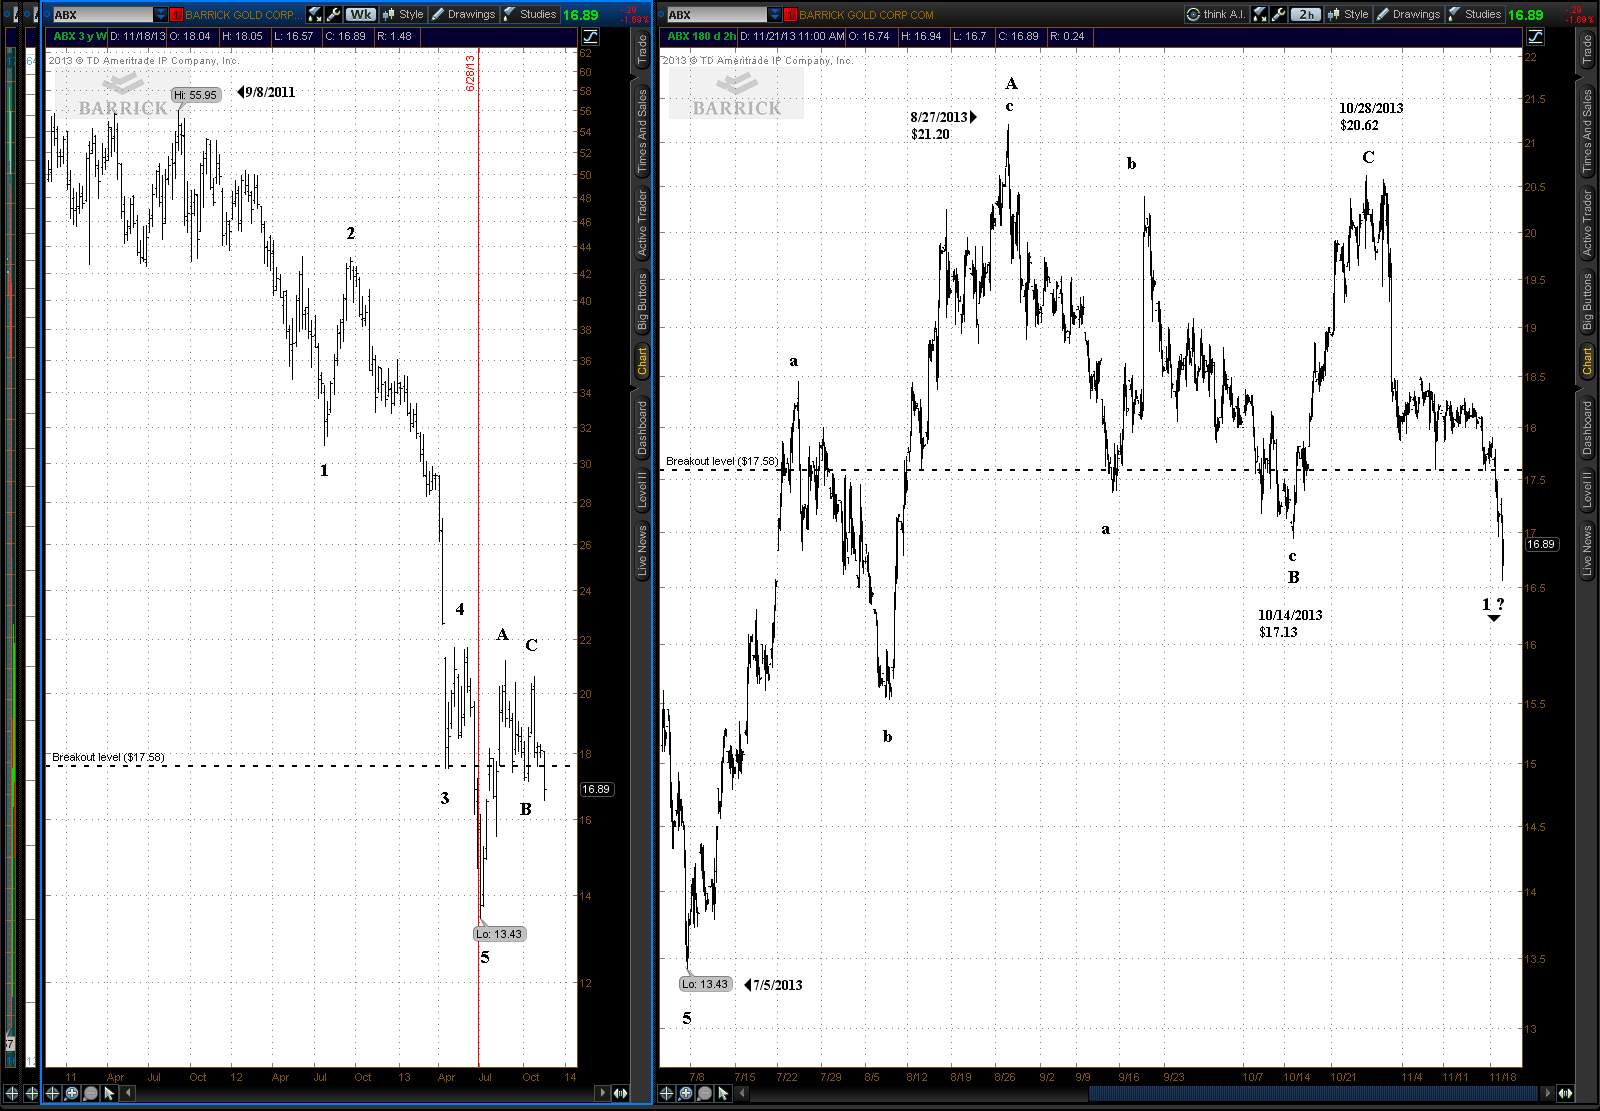Click right chart red symbol link indicator

click(791, 14)
